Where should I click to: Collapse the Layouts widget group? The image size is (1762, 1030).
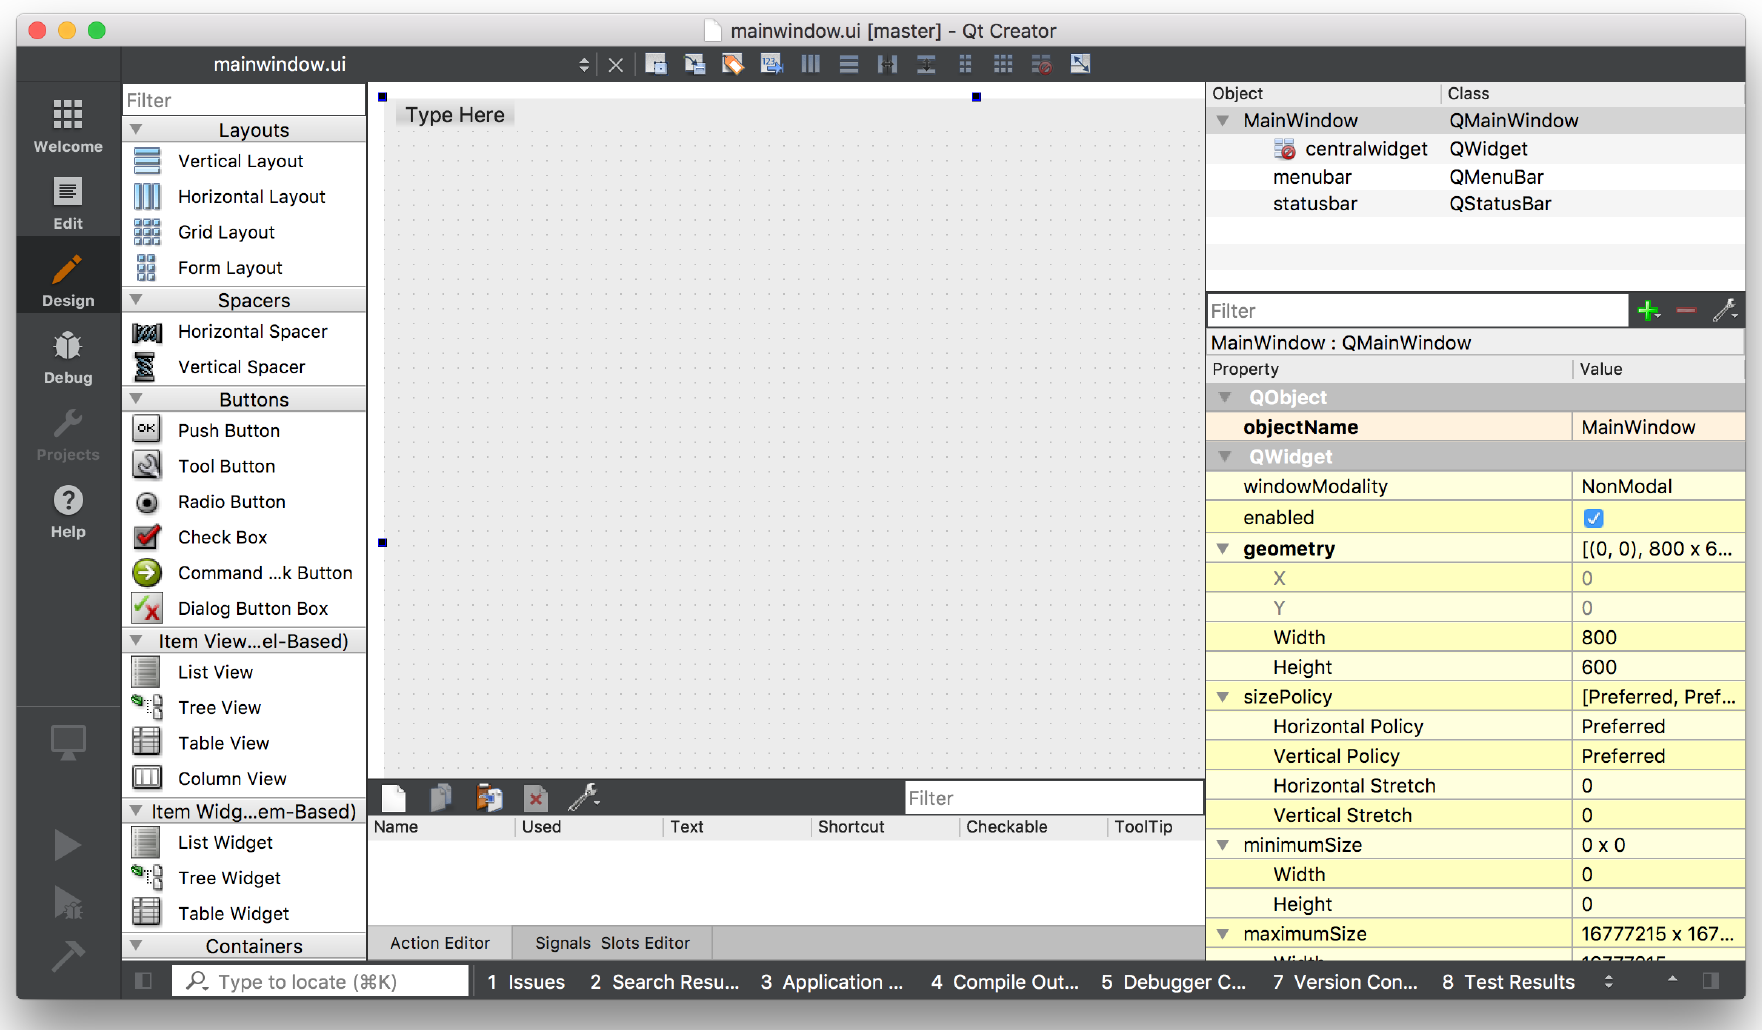click(137, 130)
